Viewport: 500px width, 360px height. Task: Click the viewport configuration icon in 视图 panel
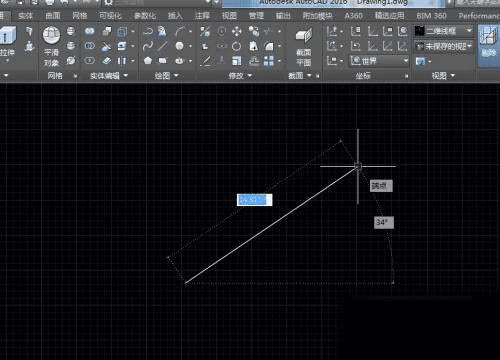tap(421, 61)
